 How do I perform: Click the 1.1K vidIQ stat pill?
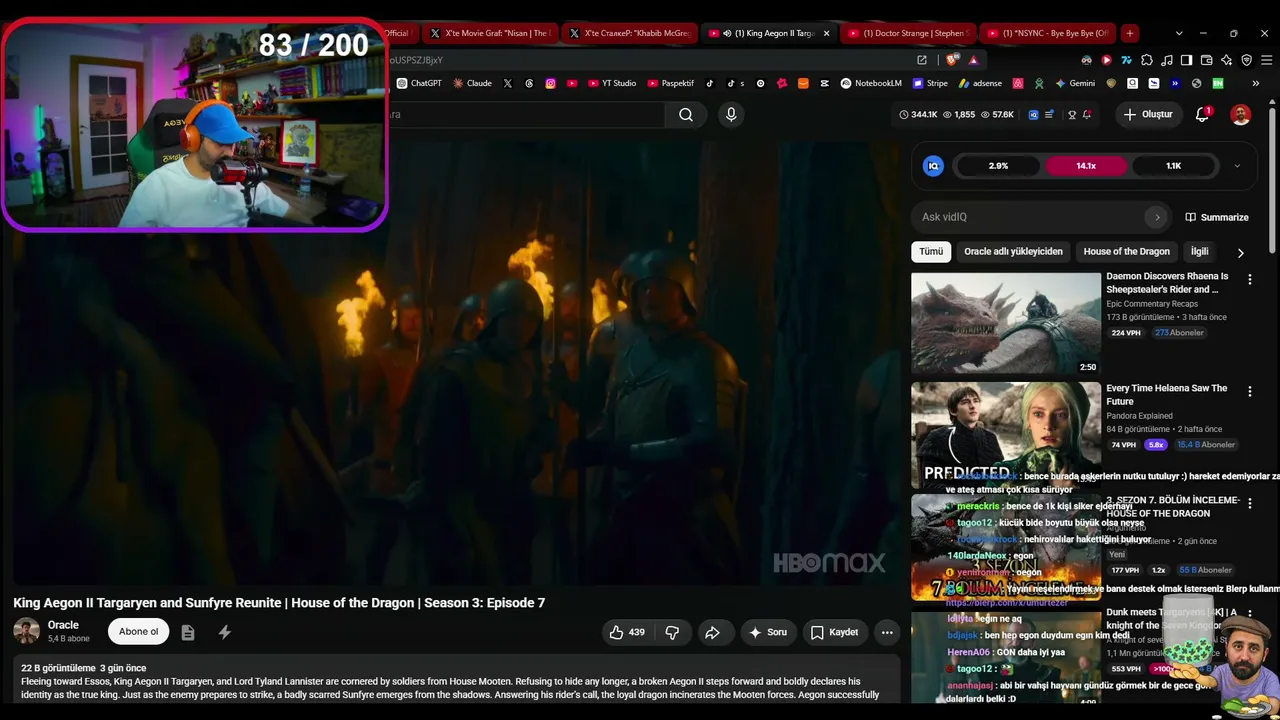pyautogui.click(x=1173, y=166)
